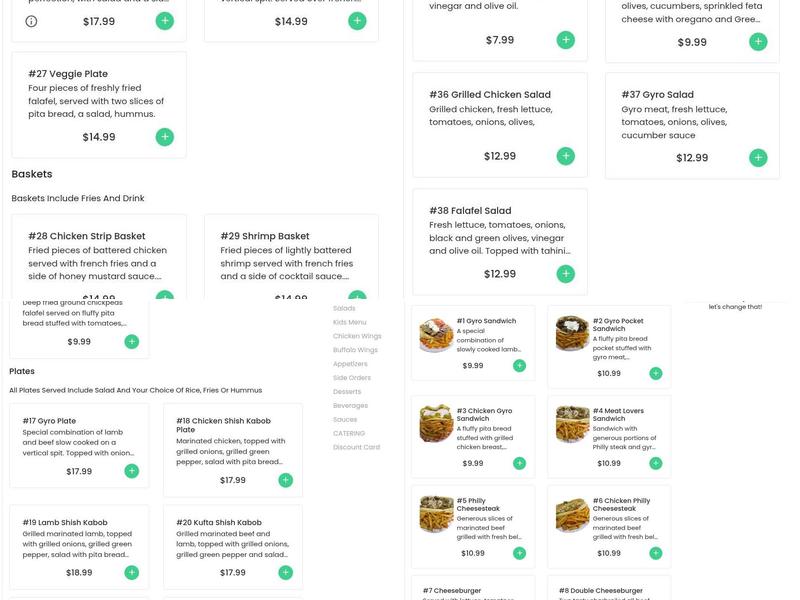The image size is (800, 600).
Task: Add #36 Grilled Chicken Salad to order
Action: 565,156
